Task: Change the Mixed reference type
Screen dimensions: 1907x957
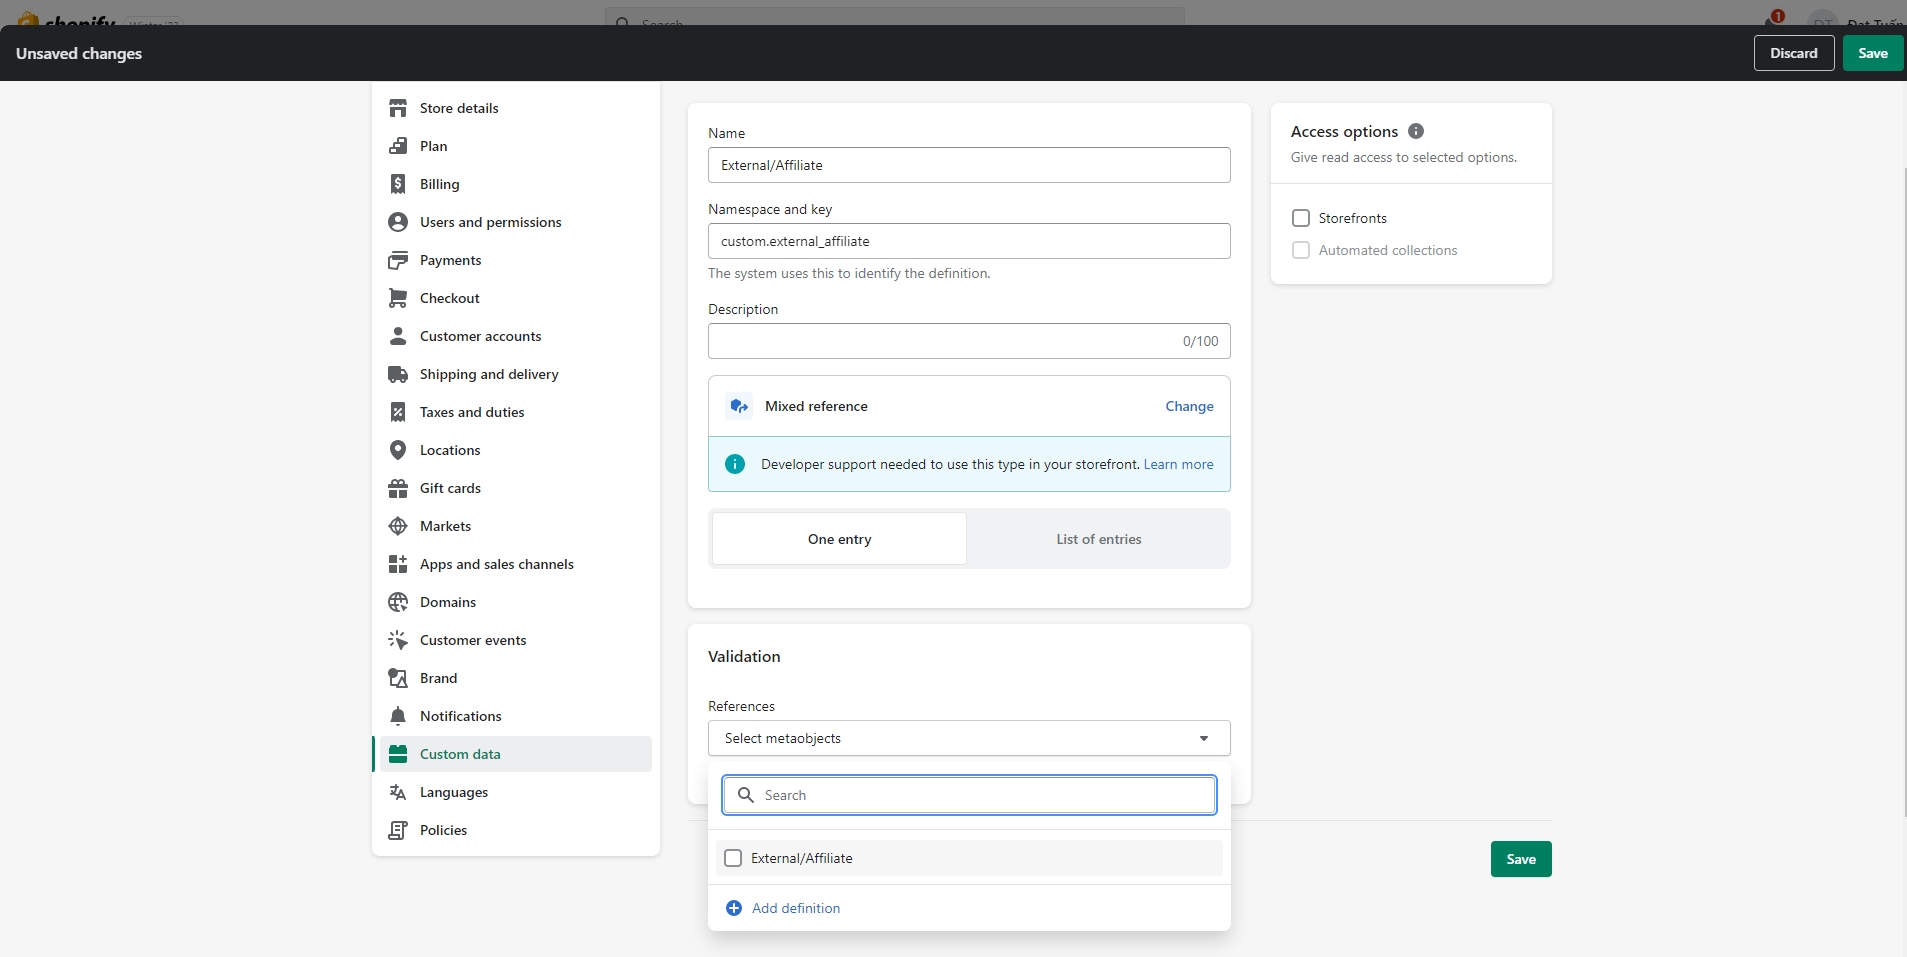Action: click(x=1189, y=406)
